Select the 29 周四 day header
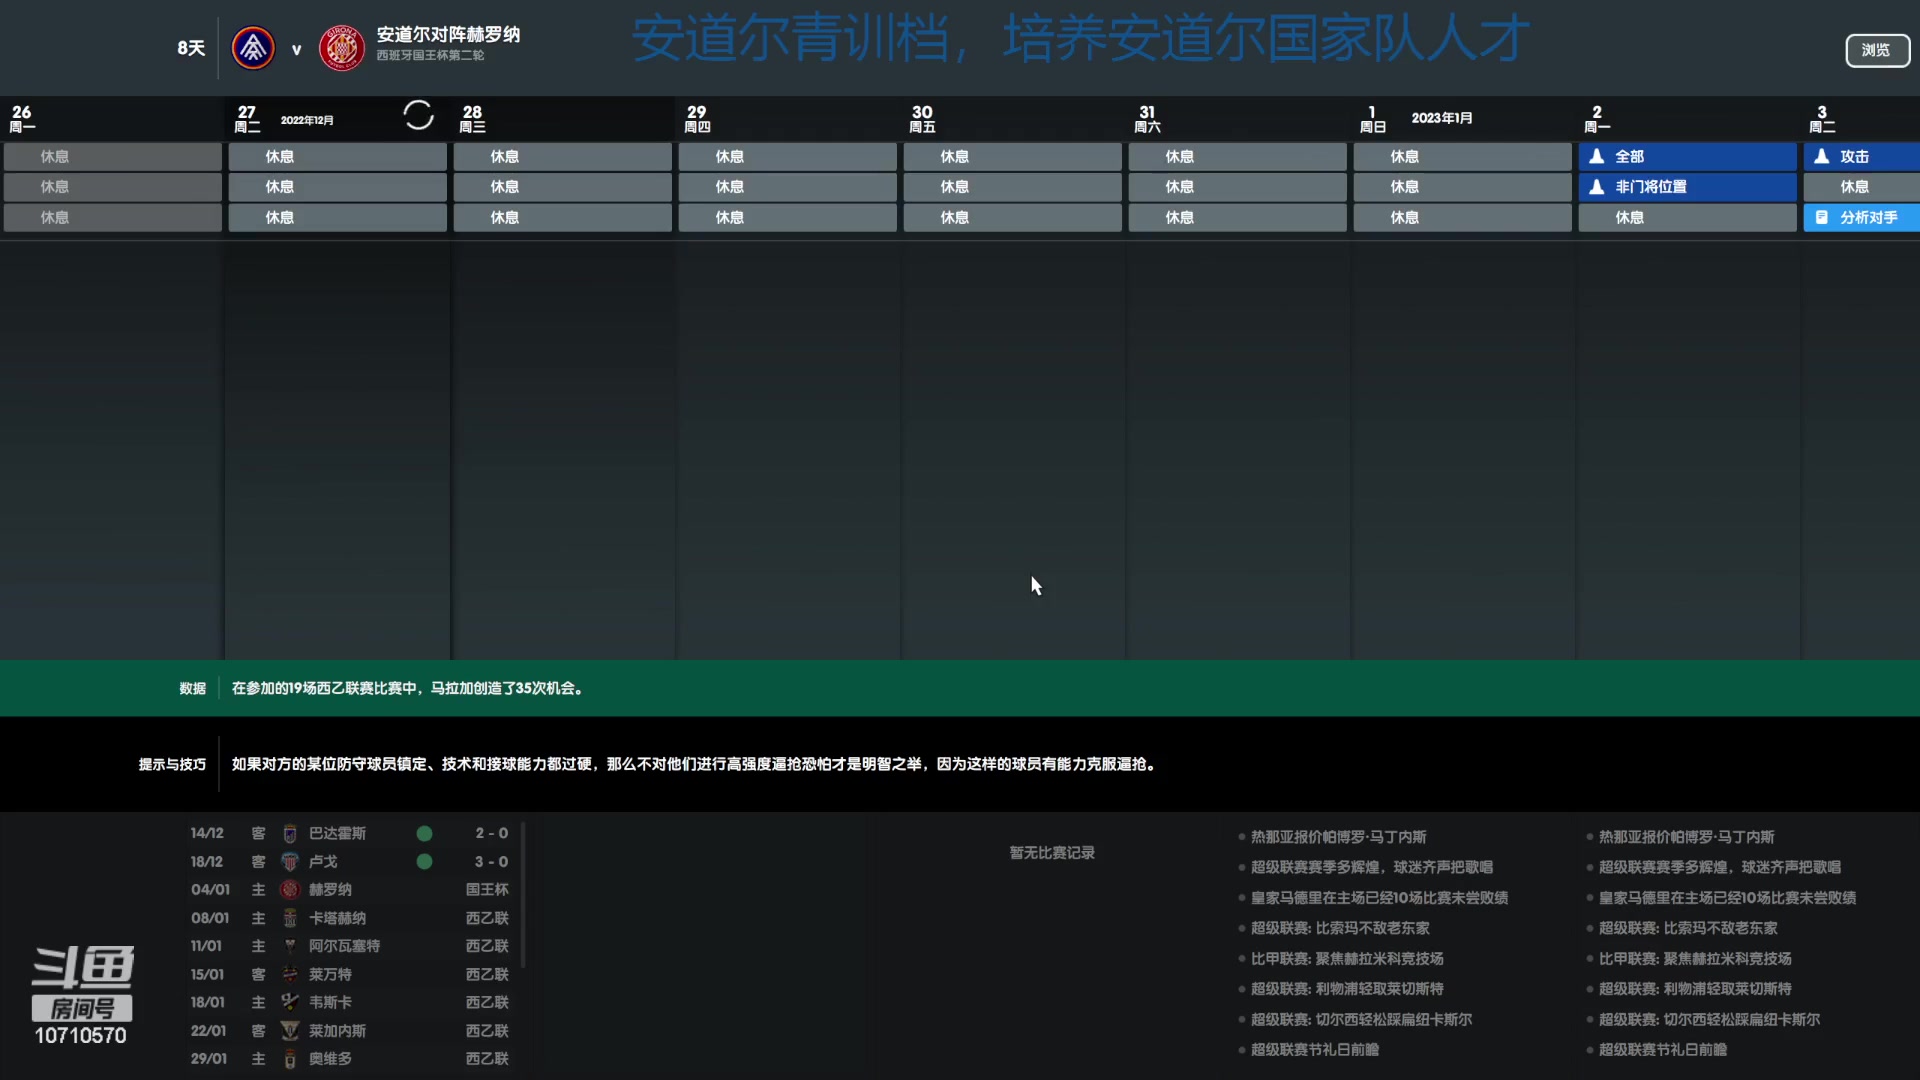This screenshot has width=1920, height=1080. 697,118
